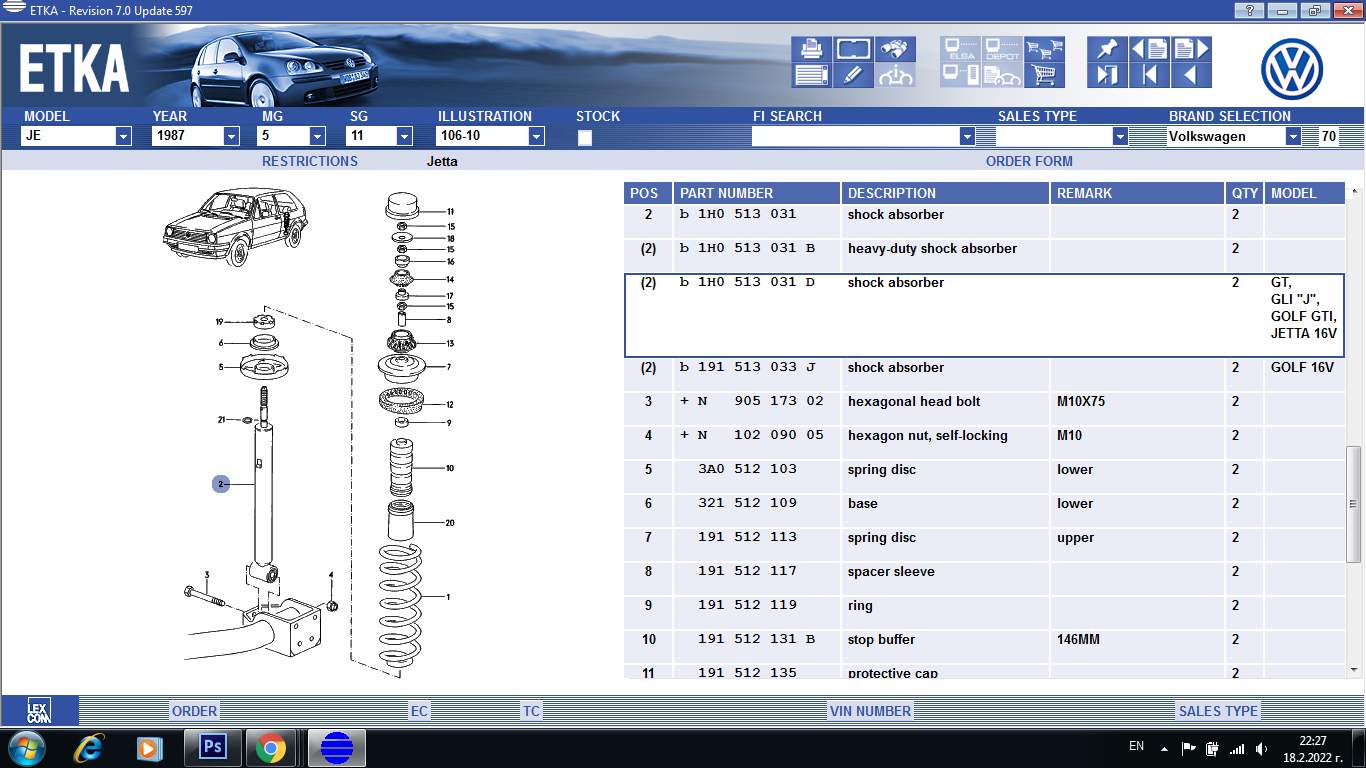Toggle the STOCK checkbox
Screen dimensions: 1366x768
pos(585,138)
